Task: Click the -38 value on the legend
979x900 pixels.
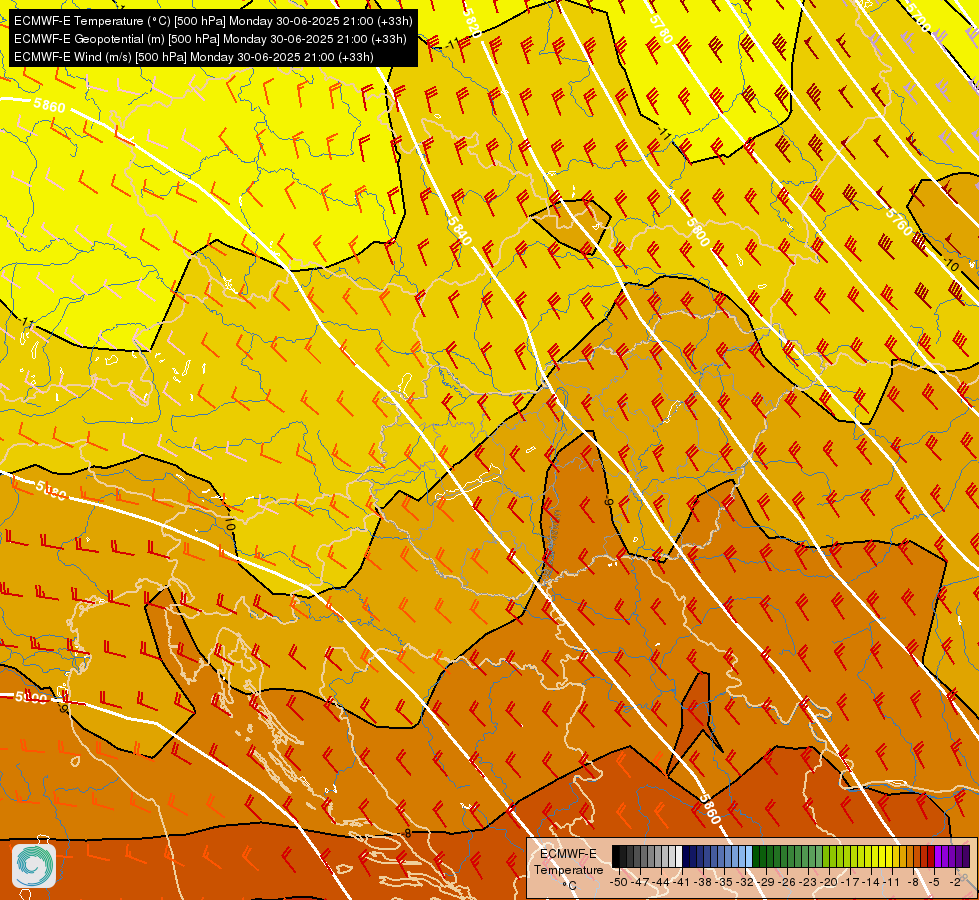Action: pyautogui.click(x=702, y=882)
